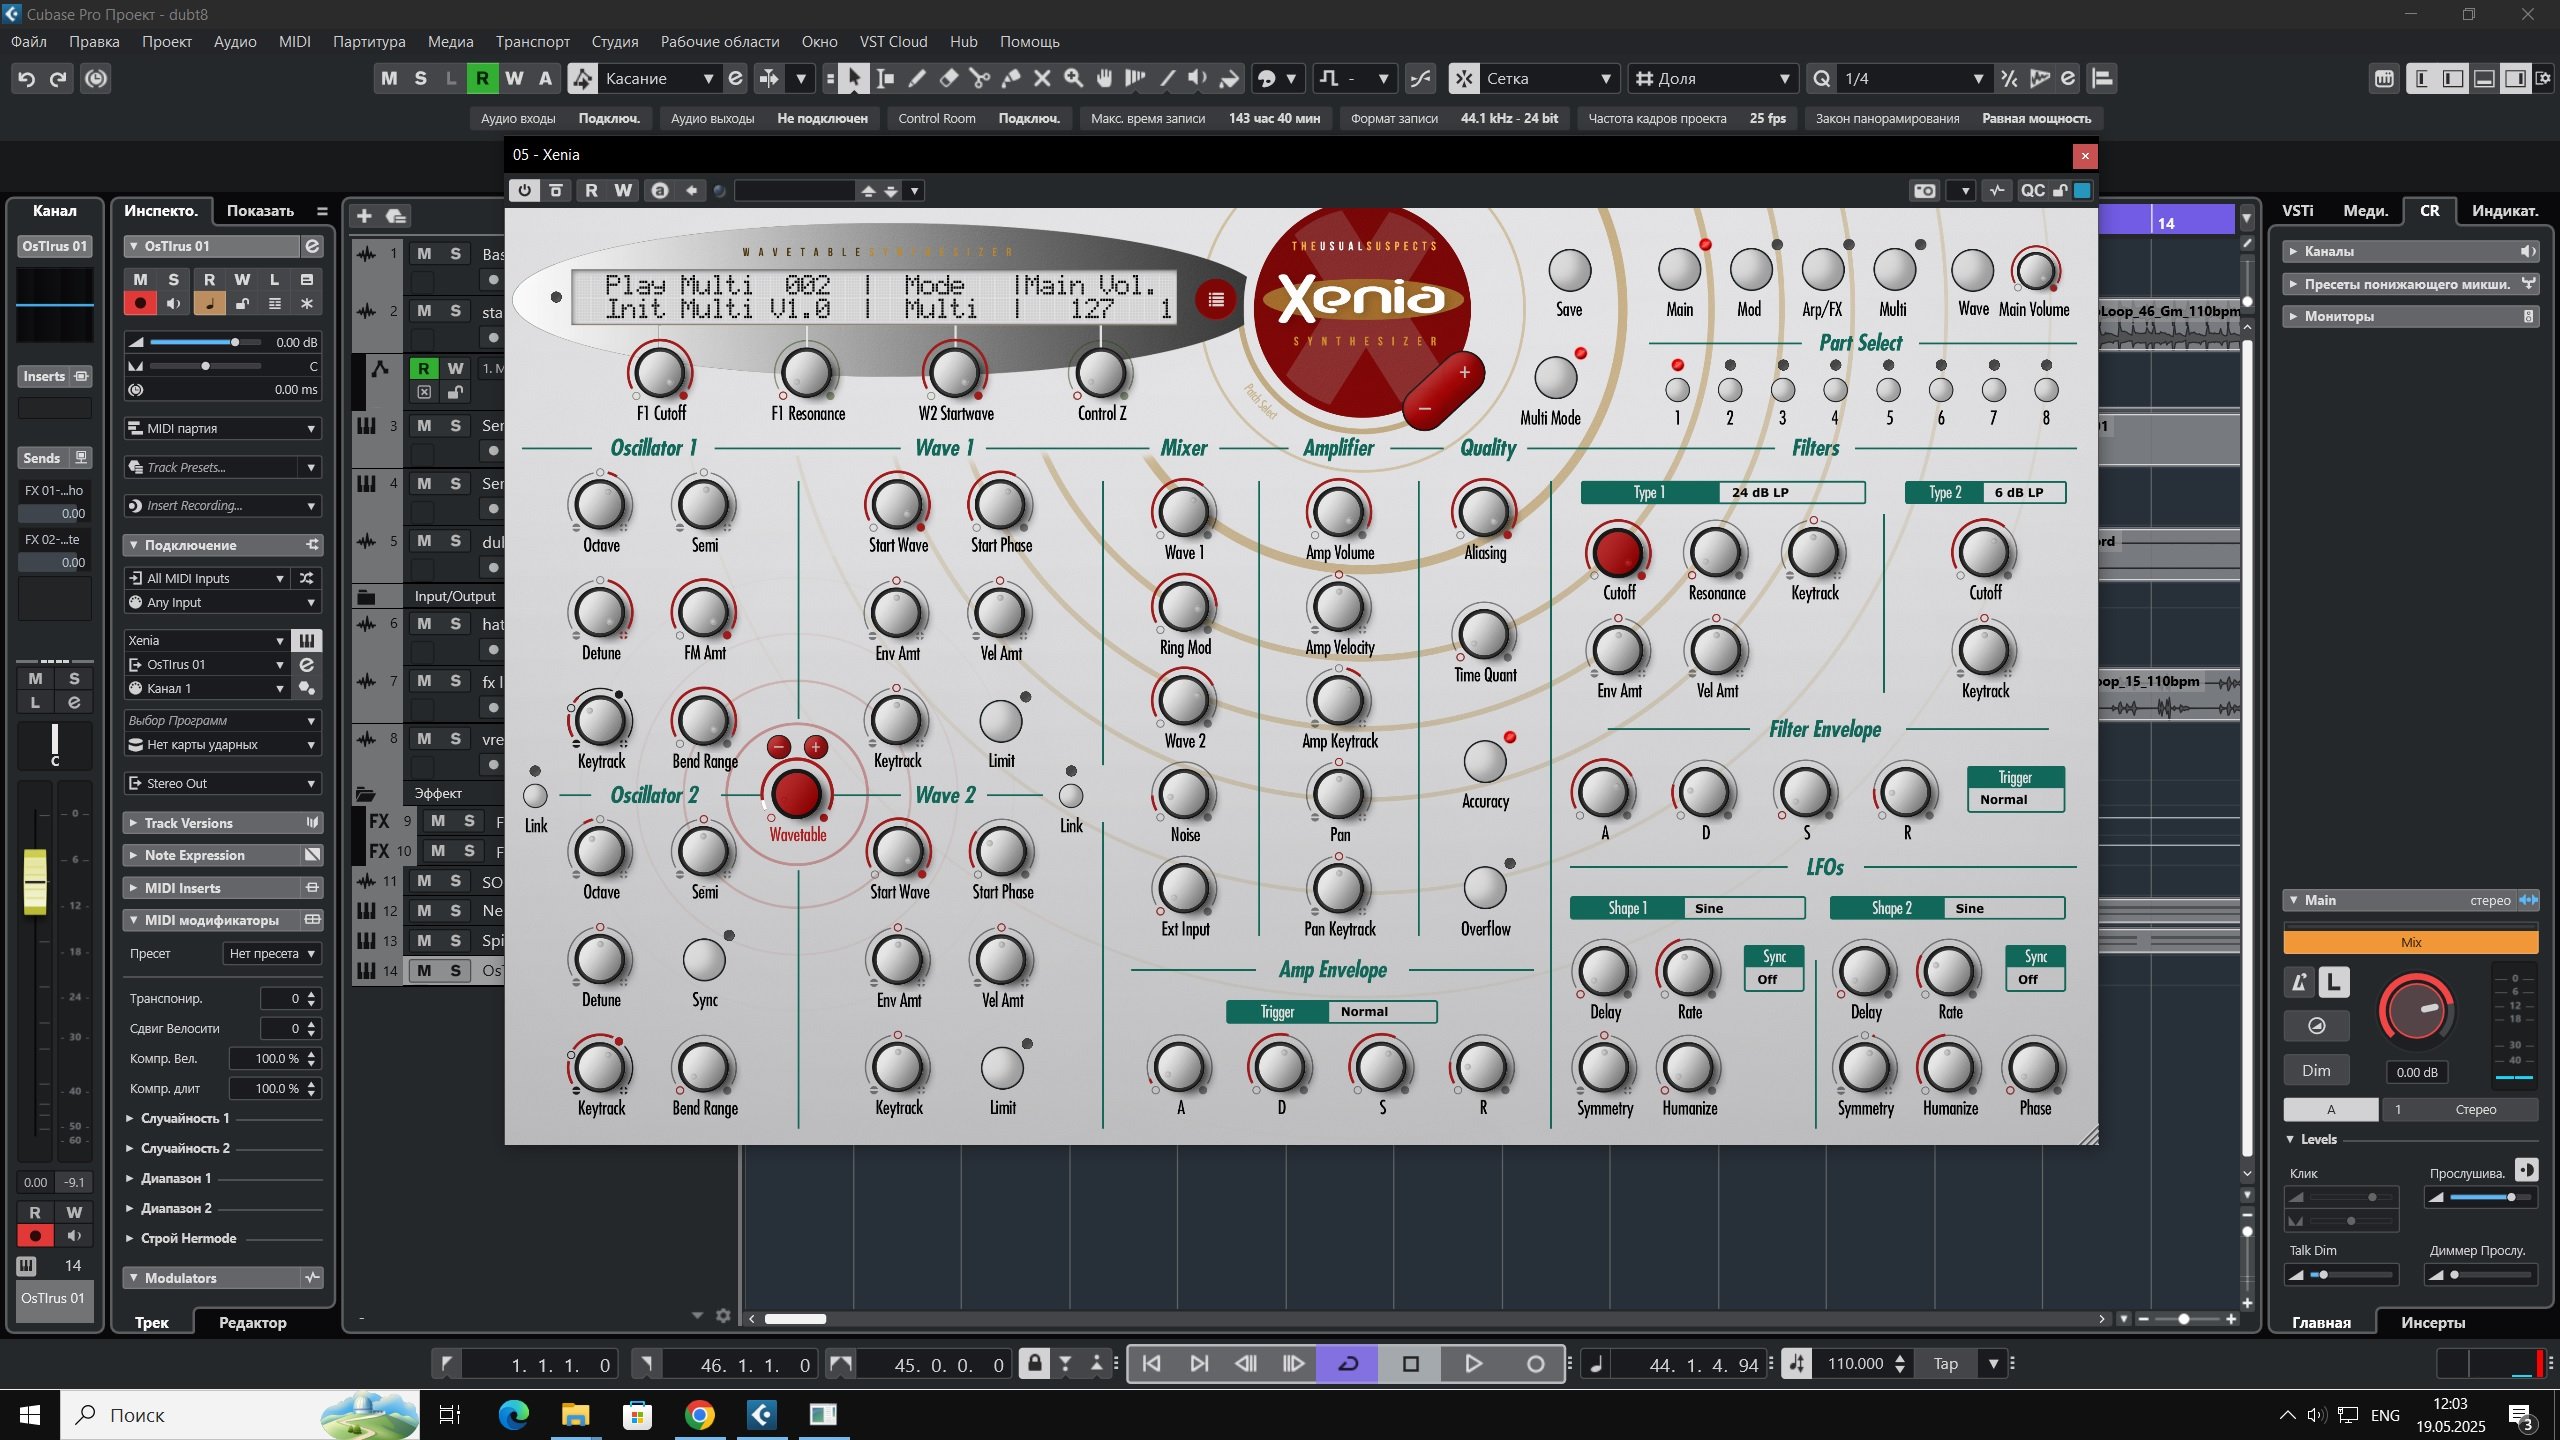Open Windows File Explorer from taskbar
Viewport: 2560px width, 1440px height.
click(575, 1414)
